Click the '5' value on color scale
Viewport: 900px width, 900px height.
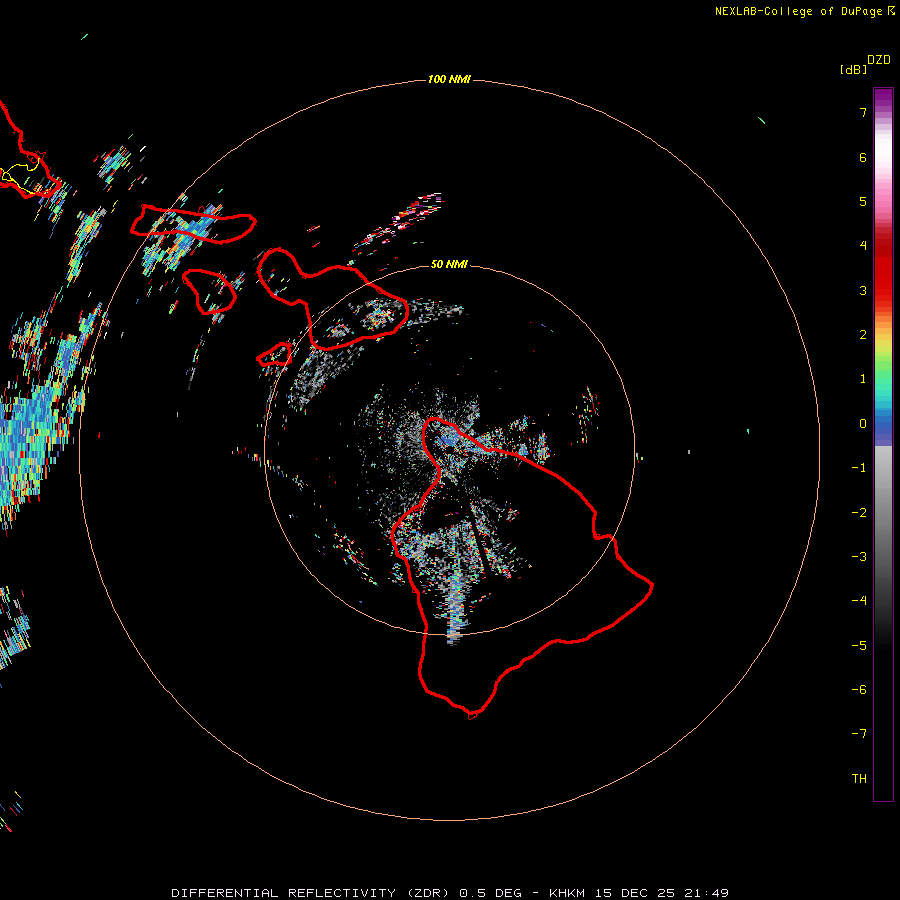[x=863, y=202]
